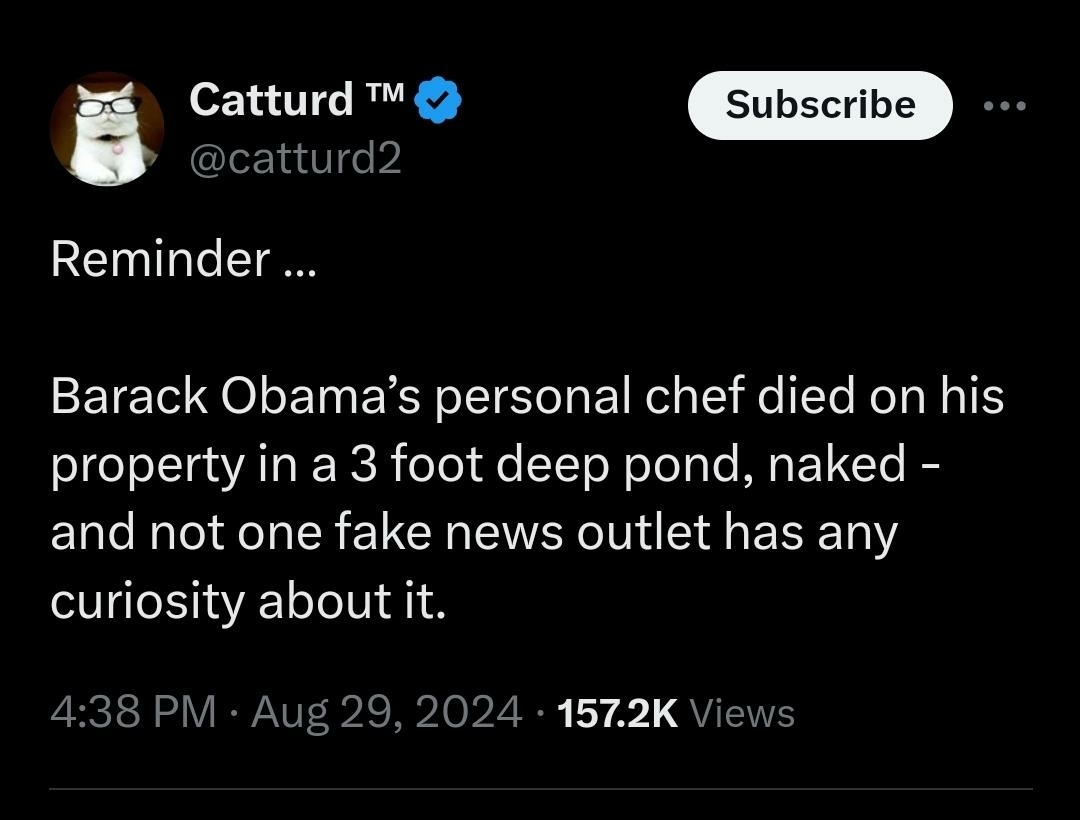The width and height of the screenshot is (1080, 820).
Task: Click the word "chef" in the tweet
Action: 695,397
